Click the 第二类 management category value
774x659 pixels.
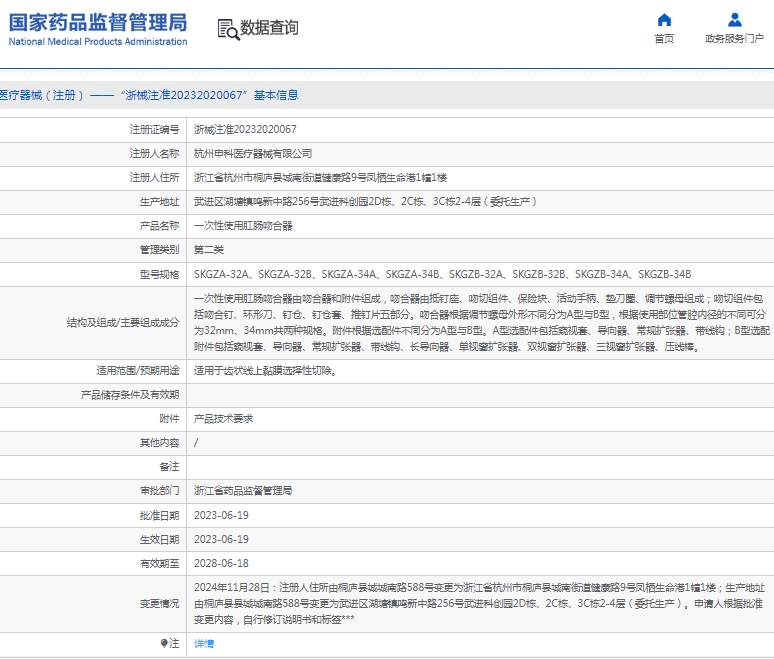tap(209, 250)
